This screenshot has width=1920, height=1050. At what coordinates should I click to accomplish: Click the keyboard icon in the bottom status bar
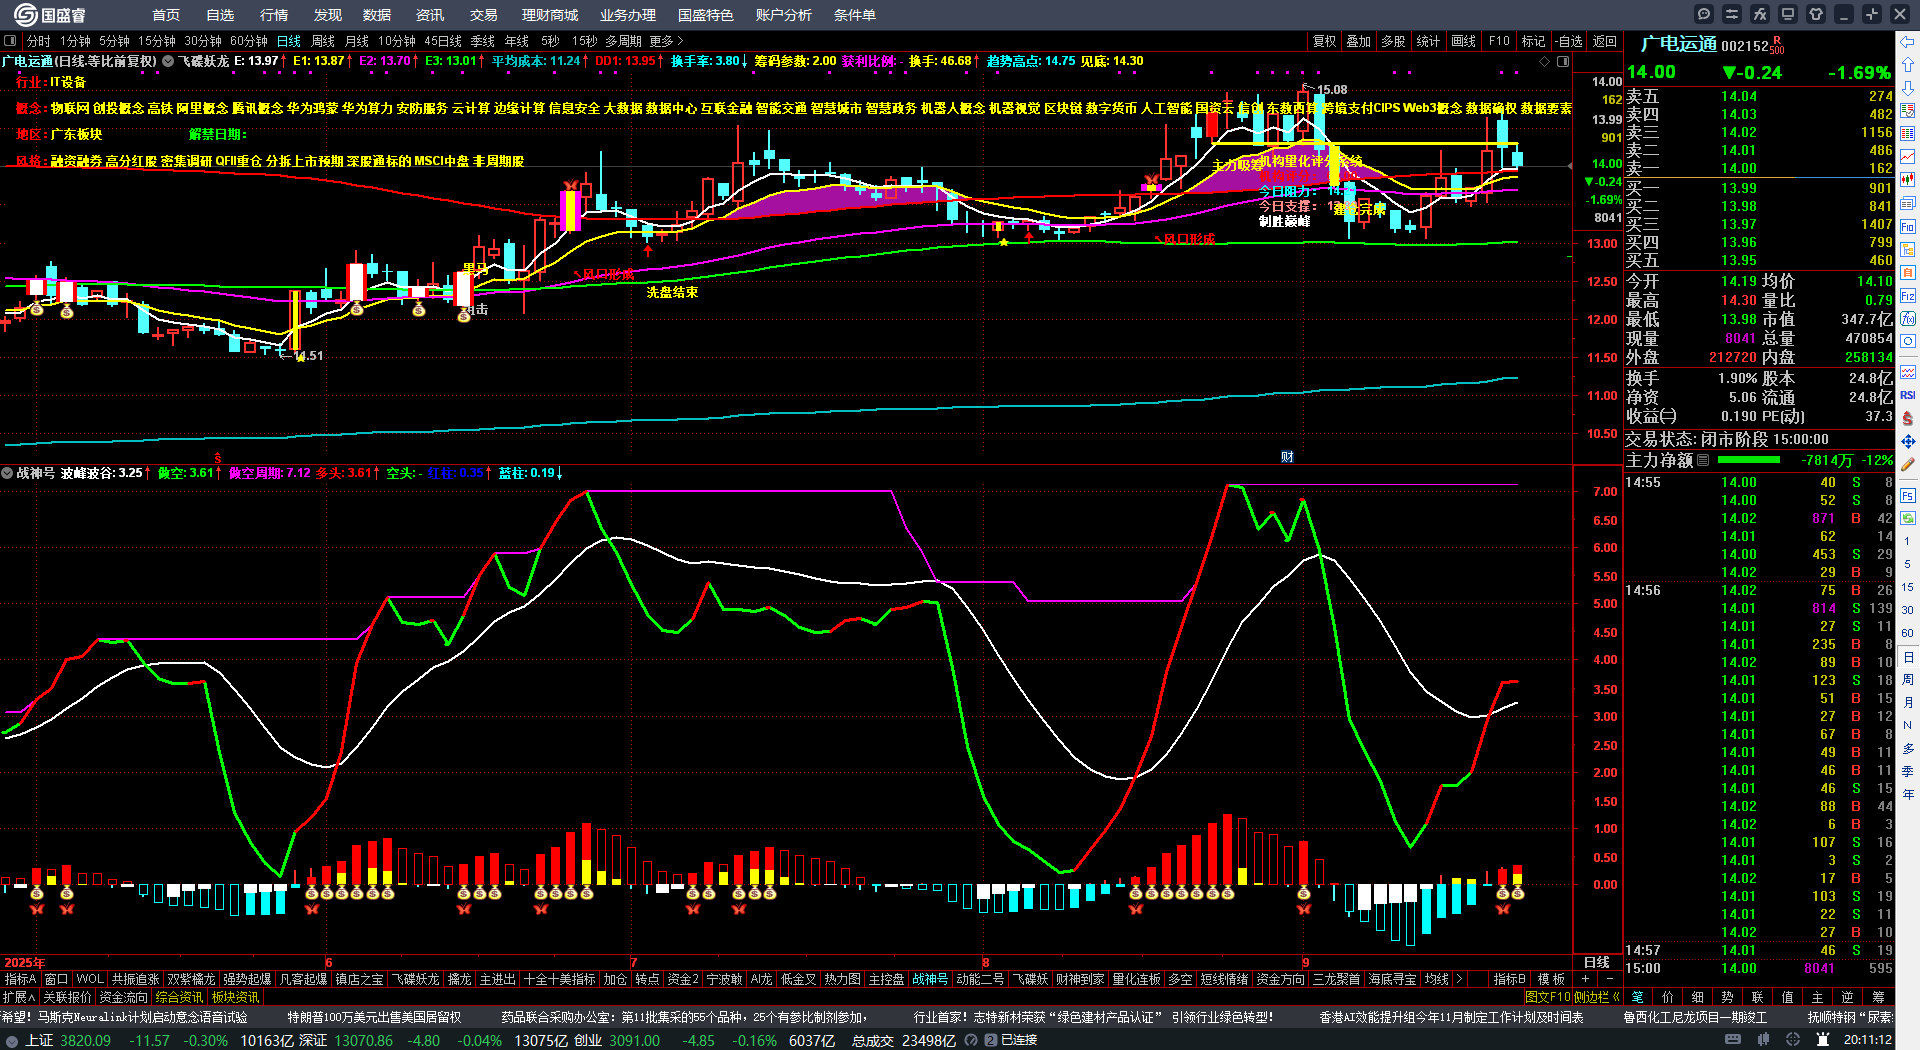(x=1733, y=1040)
